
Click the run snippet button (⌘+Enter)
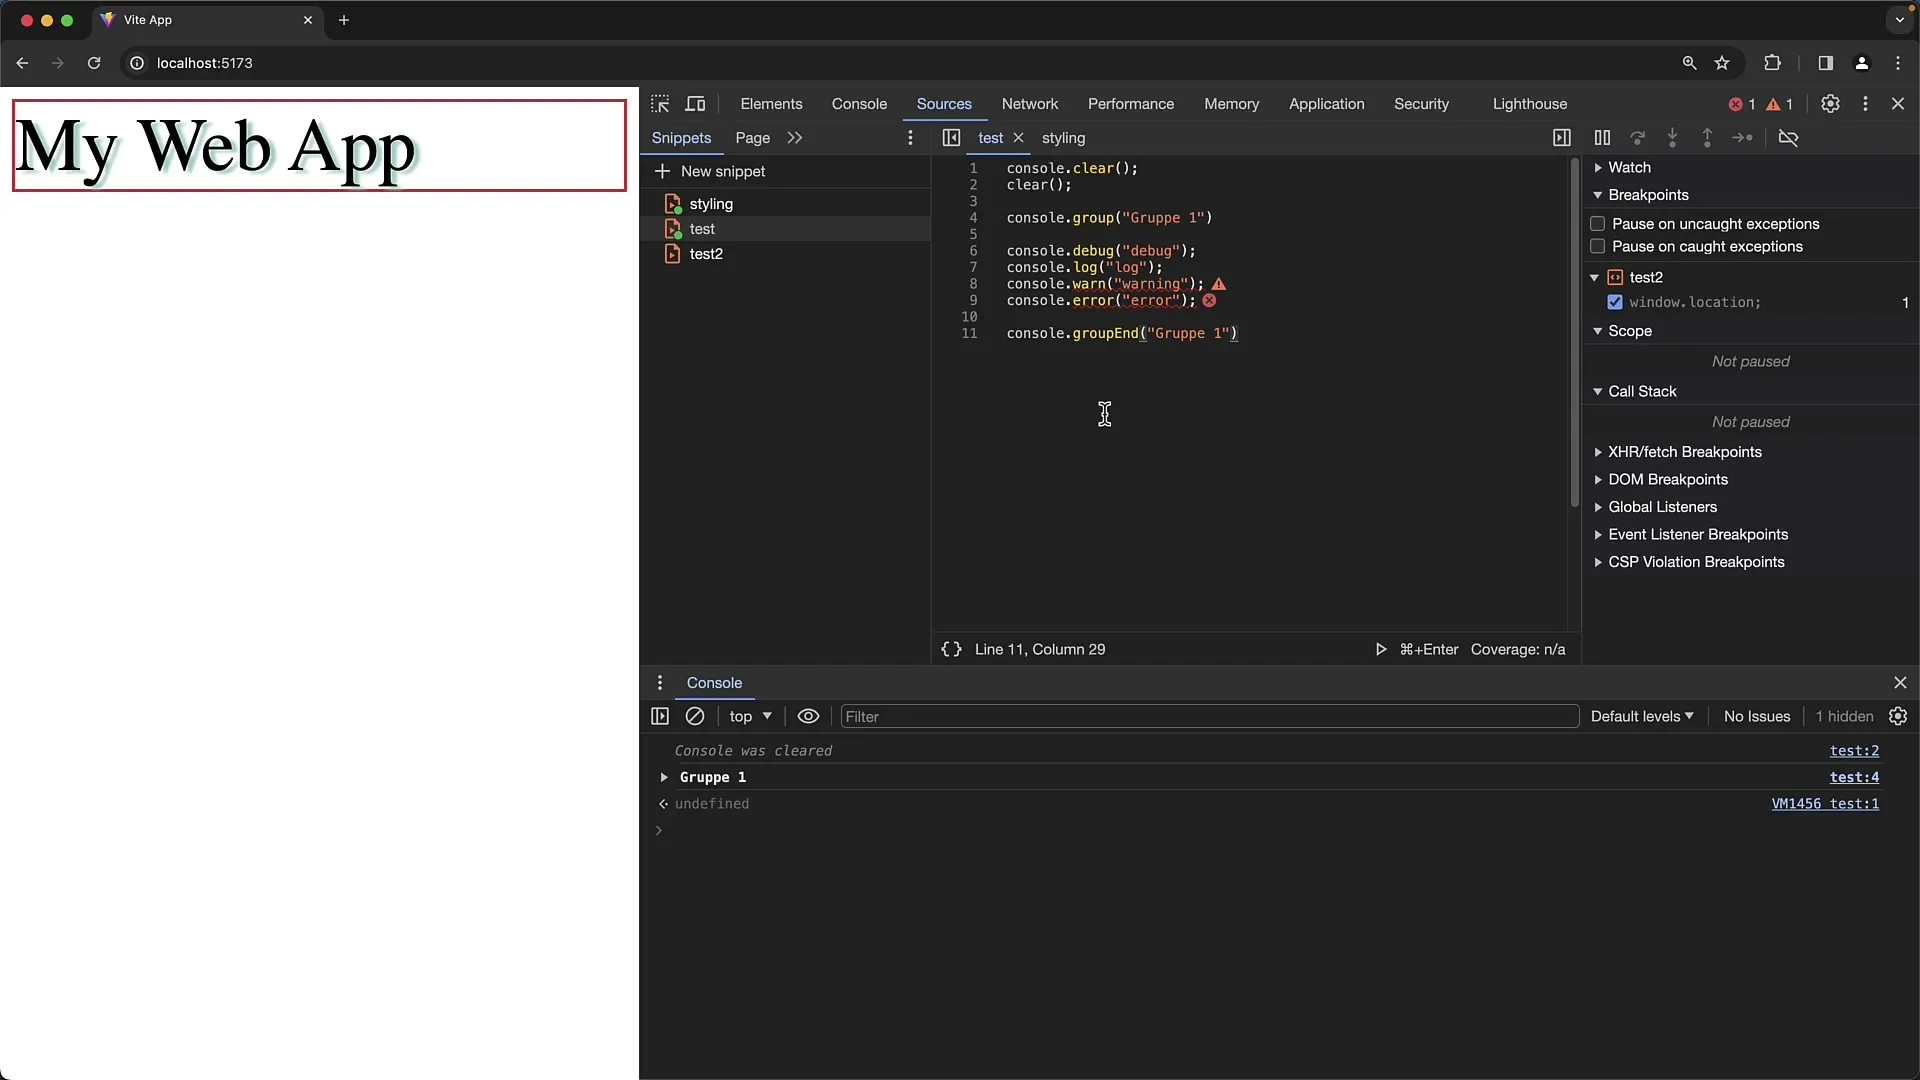click(x=1381, y=649)
